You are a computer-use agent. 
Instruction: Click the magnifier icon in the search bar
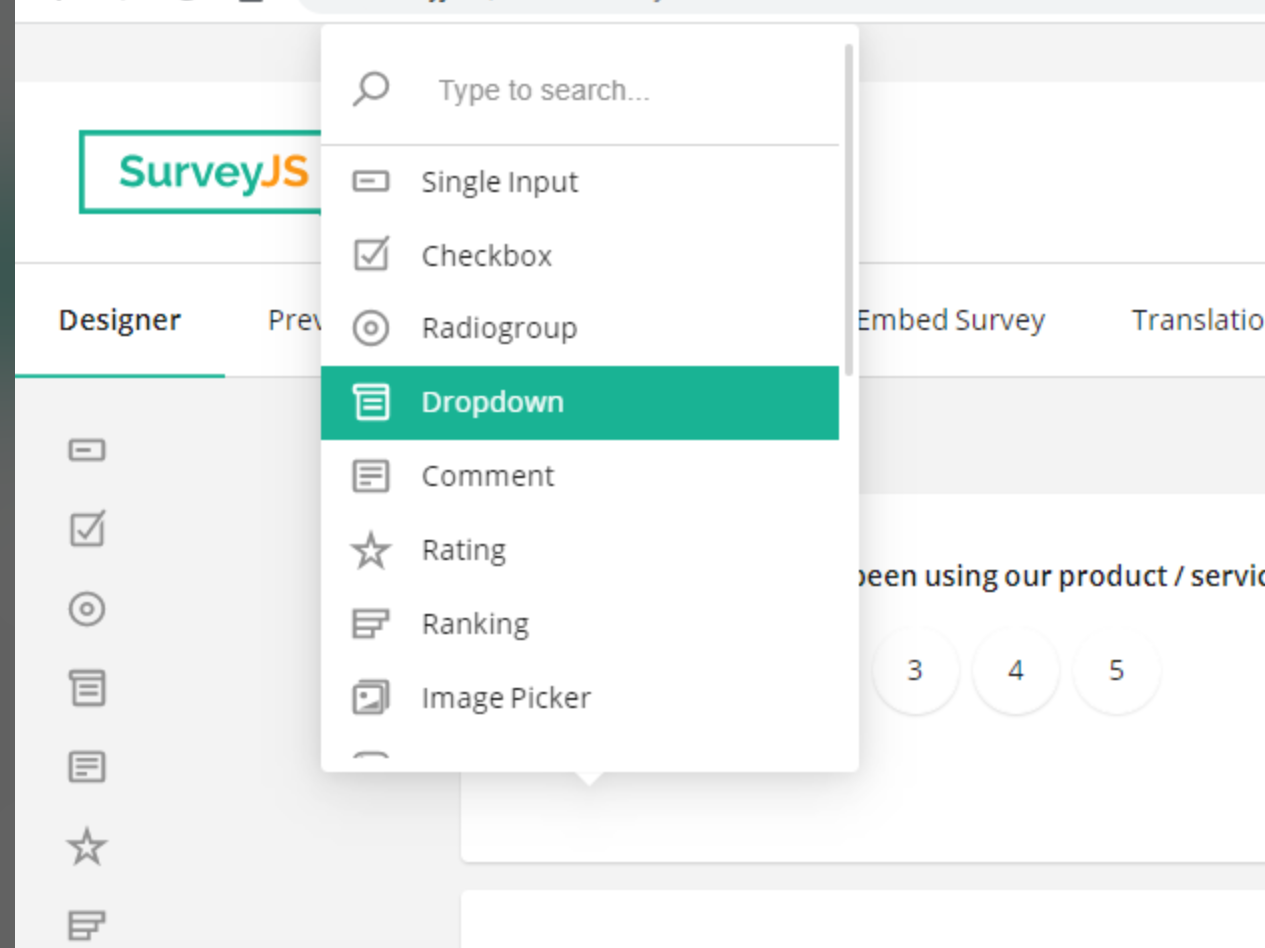[x=371, y=89]
